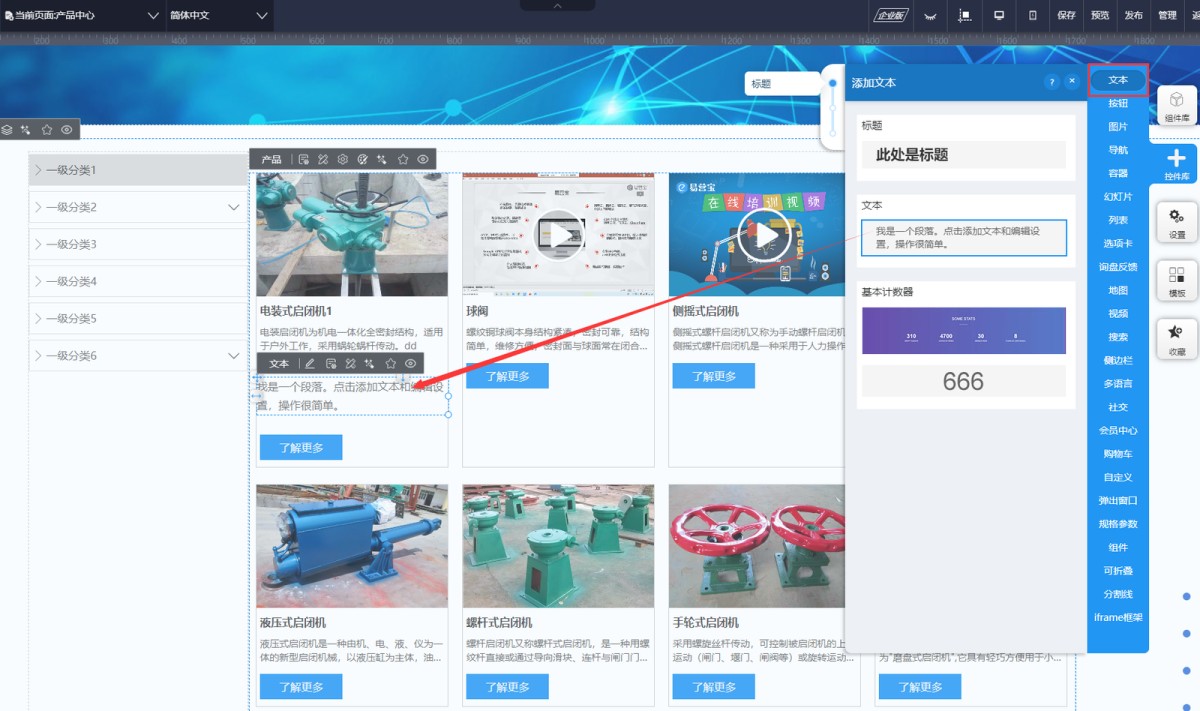
Task: Click 了解更多 under 球阀
Action: coord(507,376)
